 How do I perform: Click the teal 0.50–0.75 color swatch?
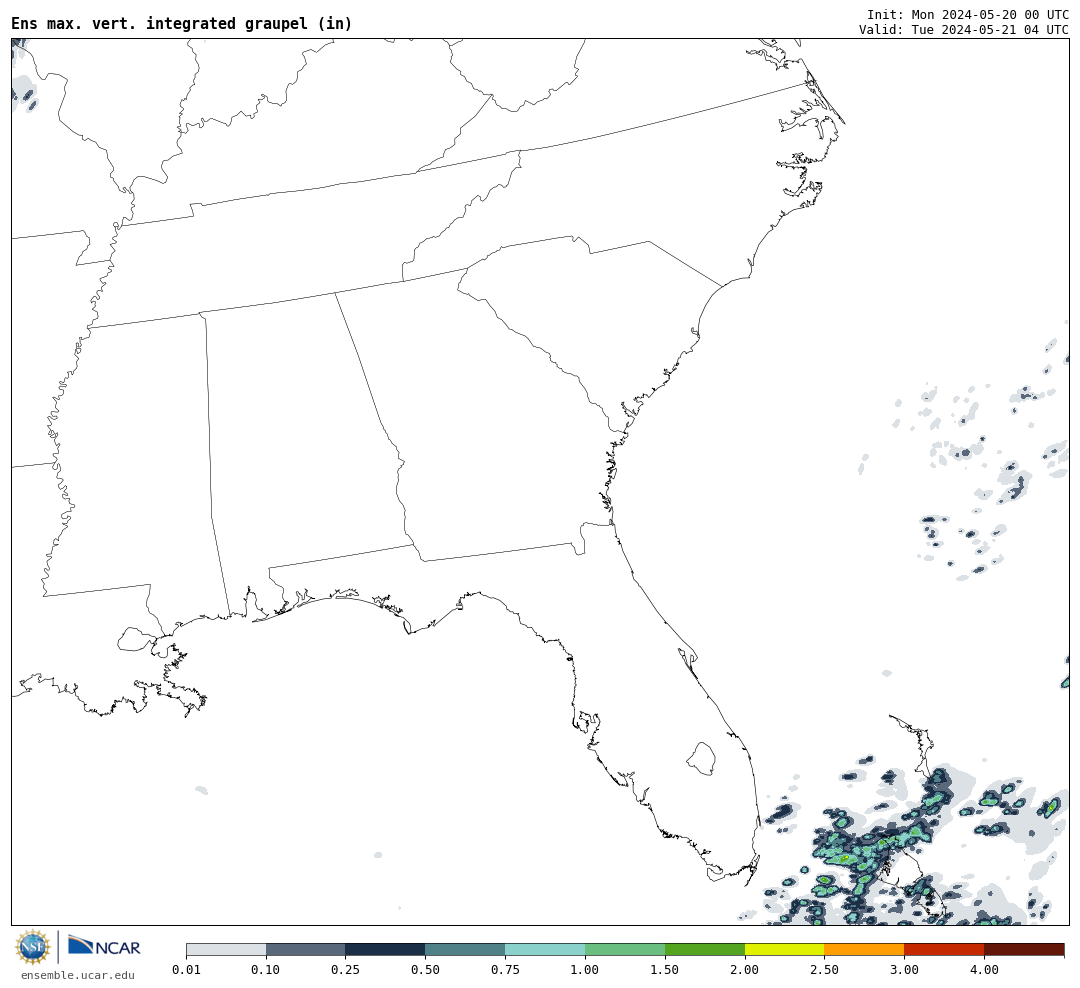point(466,949)
